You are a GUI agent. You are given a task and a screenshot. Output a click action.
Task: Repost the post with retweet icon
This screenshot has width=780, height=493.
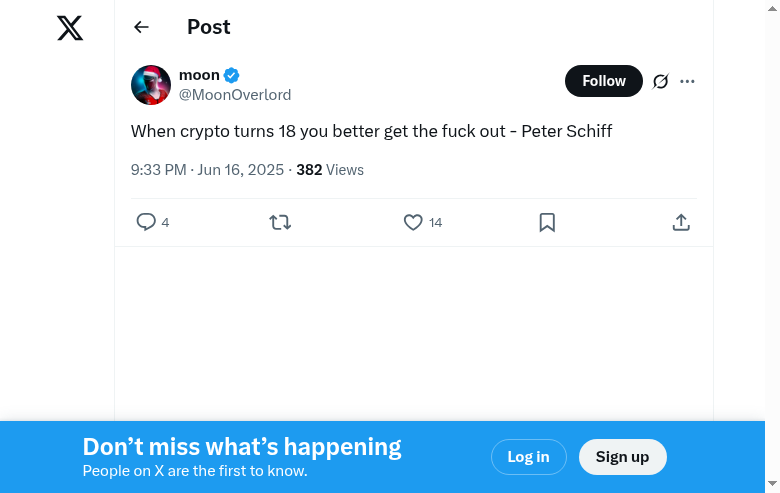tap(280, 222)
